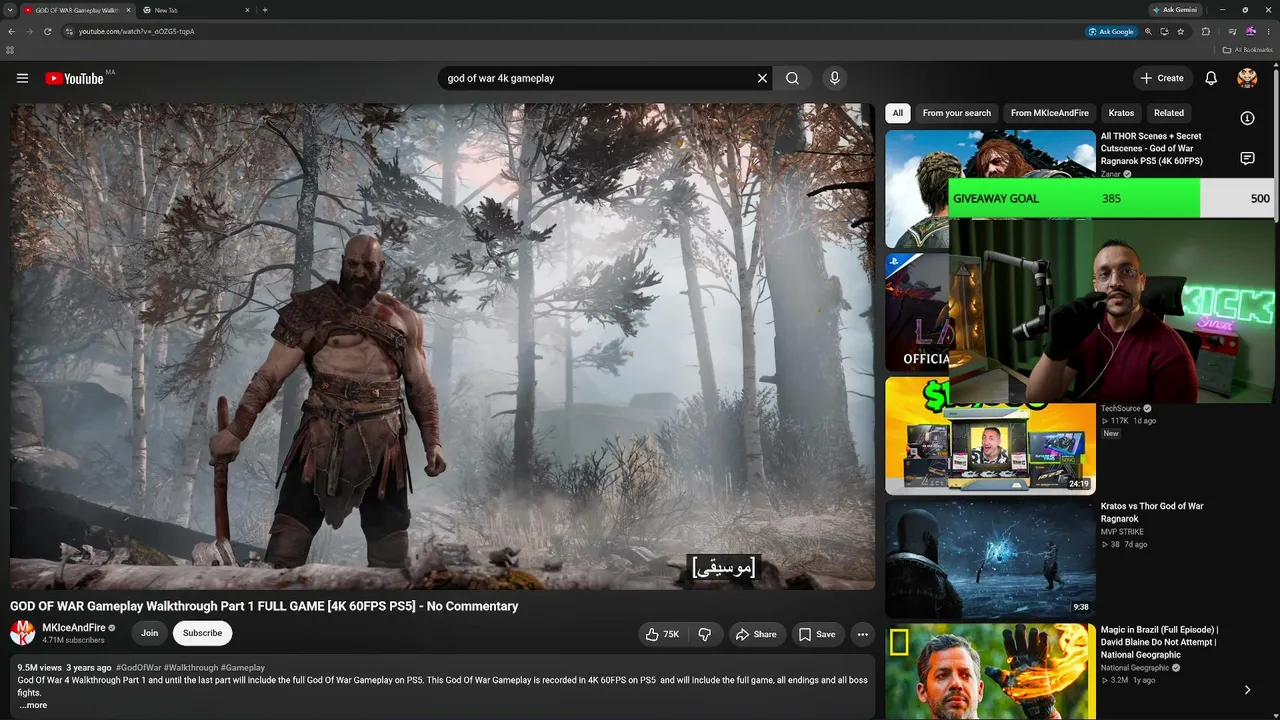This screenshot has width=1280, height=720.
Task: Open media controls icon in Chrome toolbar
Action: 1230,31
